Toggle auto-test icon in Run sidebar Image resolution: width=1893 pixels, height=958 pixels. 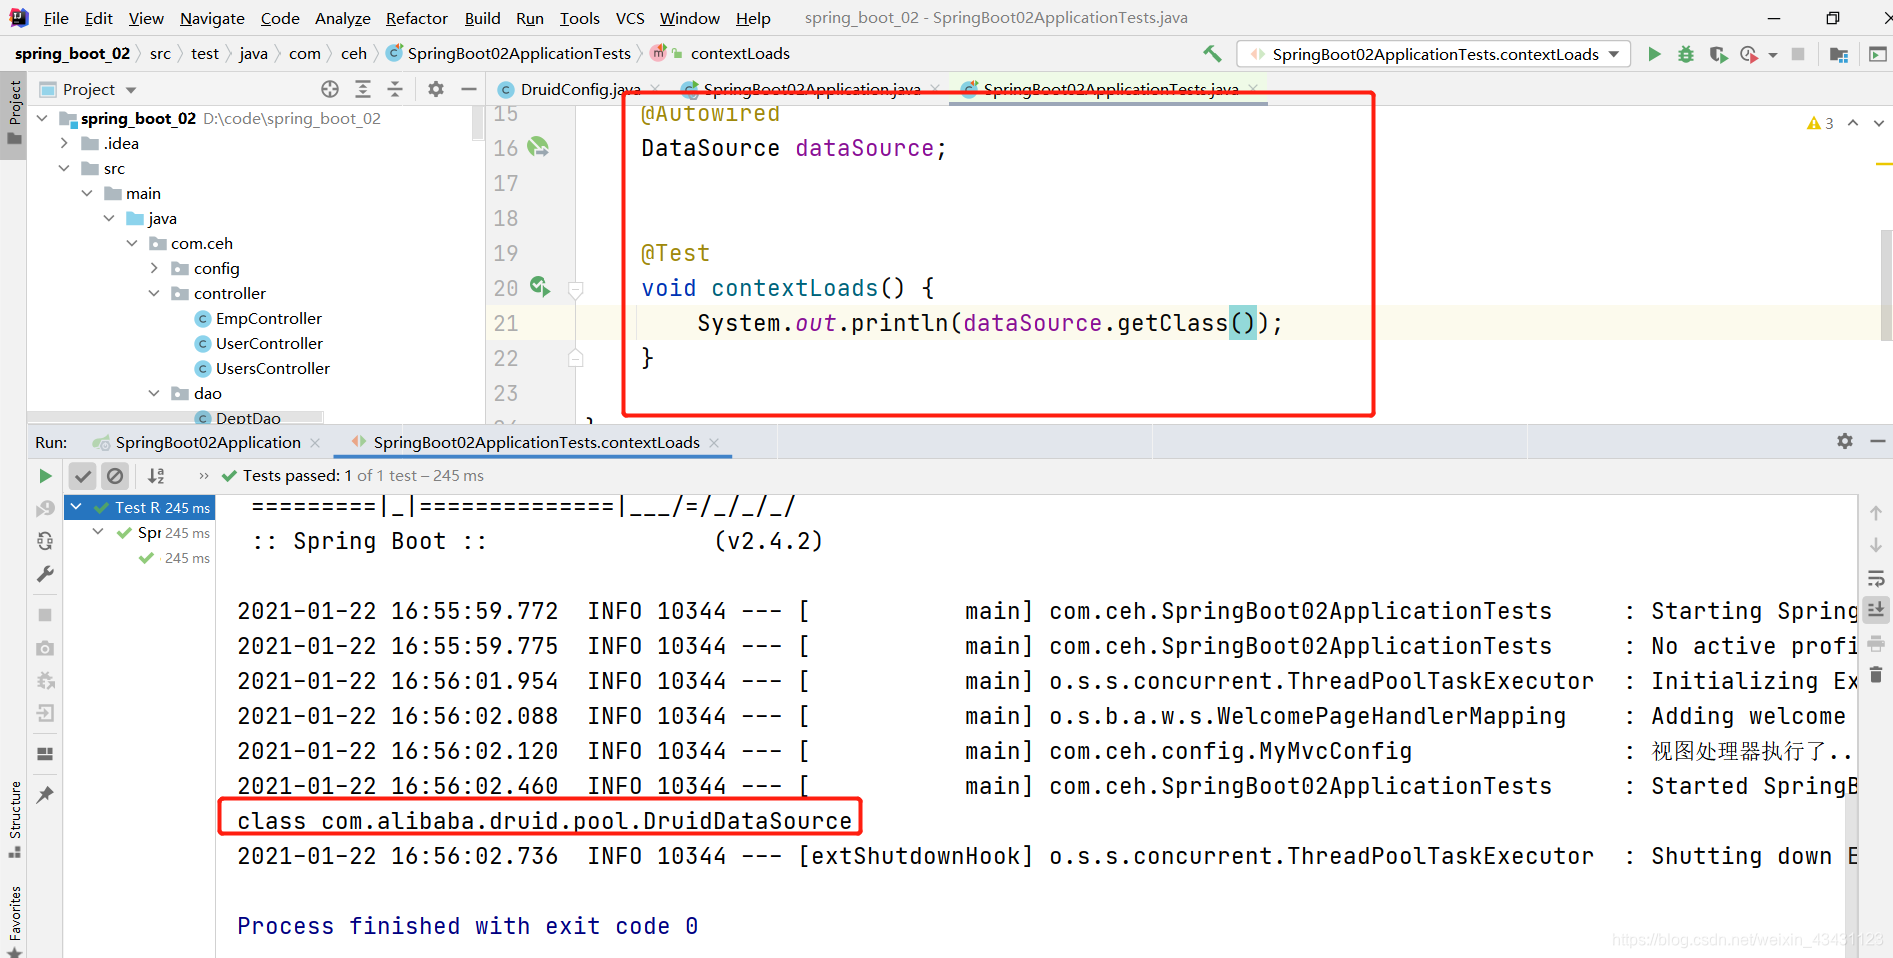click(x=45, y=541)
